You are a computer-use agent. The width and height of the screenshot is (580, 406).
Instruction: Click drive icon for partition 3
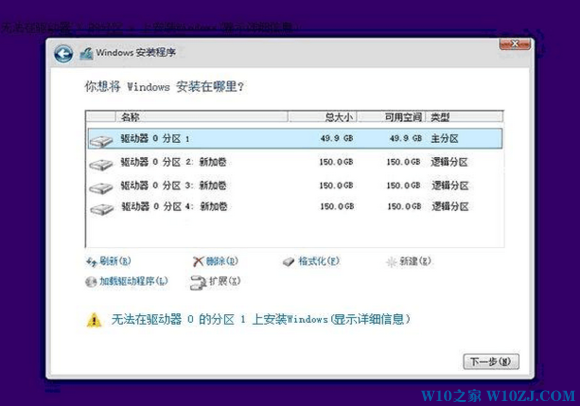(101, 188)
